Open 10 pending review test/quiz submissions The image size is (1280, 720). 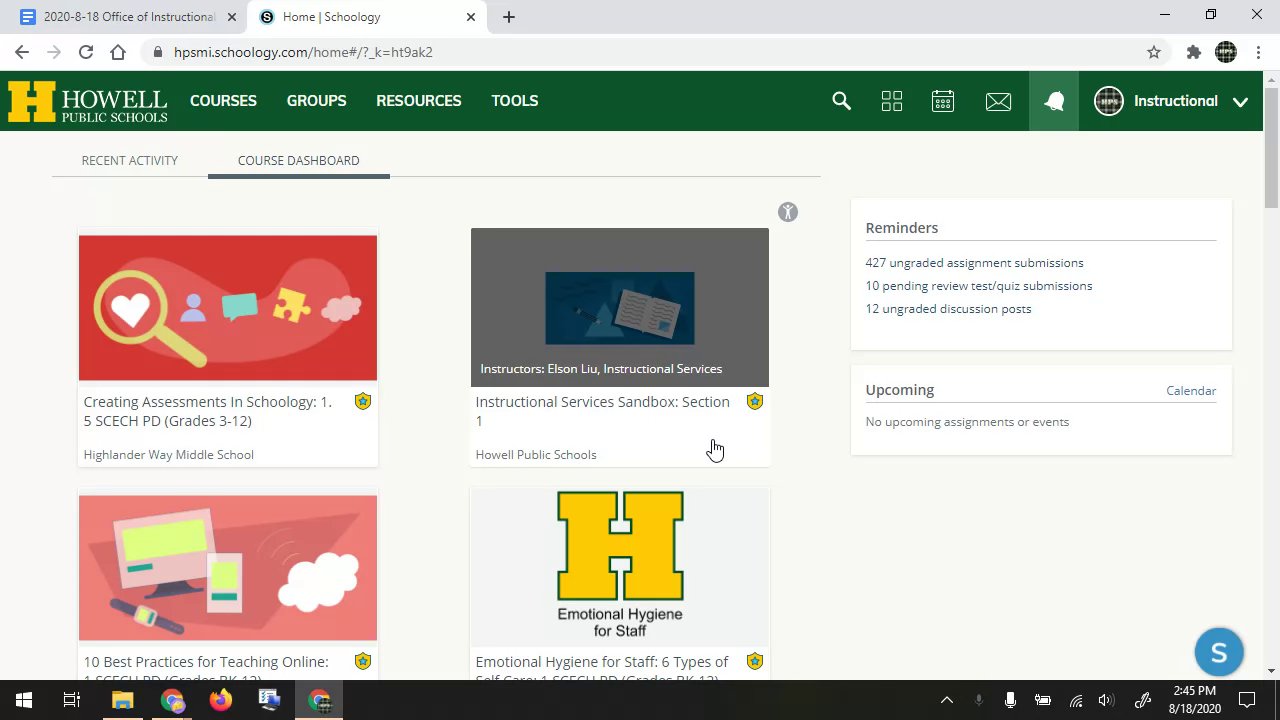click(x=979, y=286)
